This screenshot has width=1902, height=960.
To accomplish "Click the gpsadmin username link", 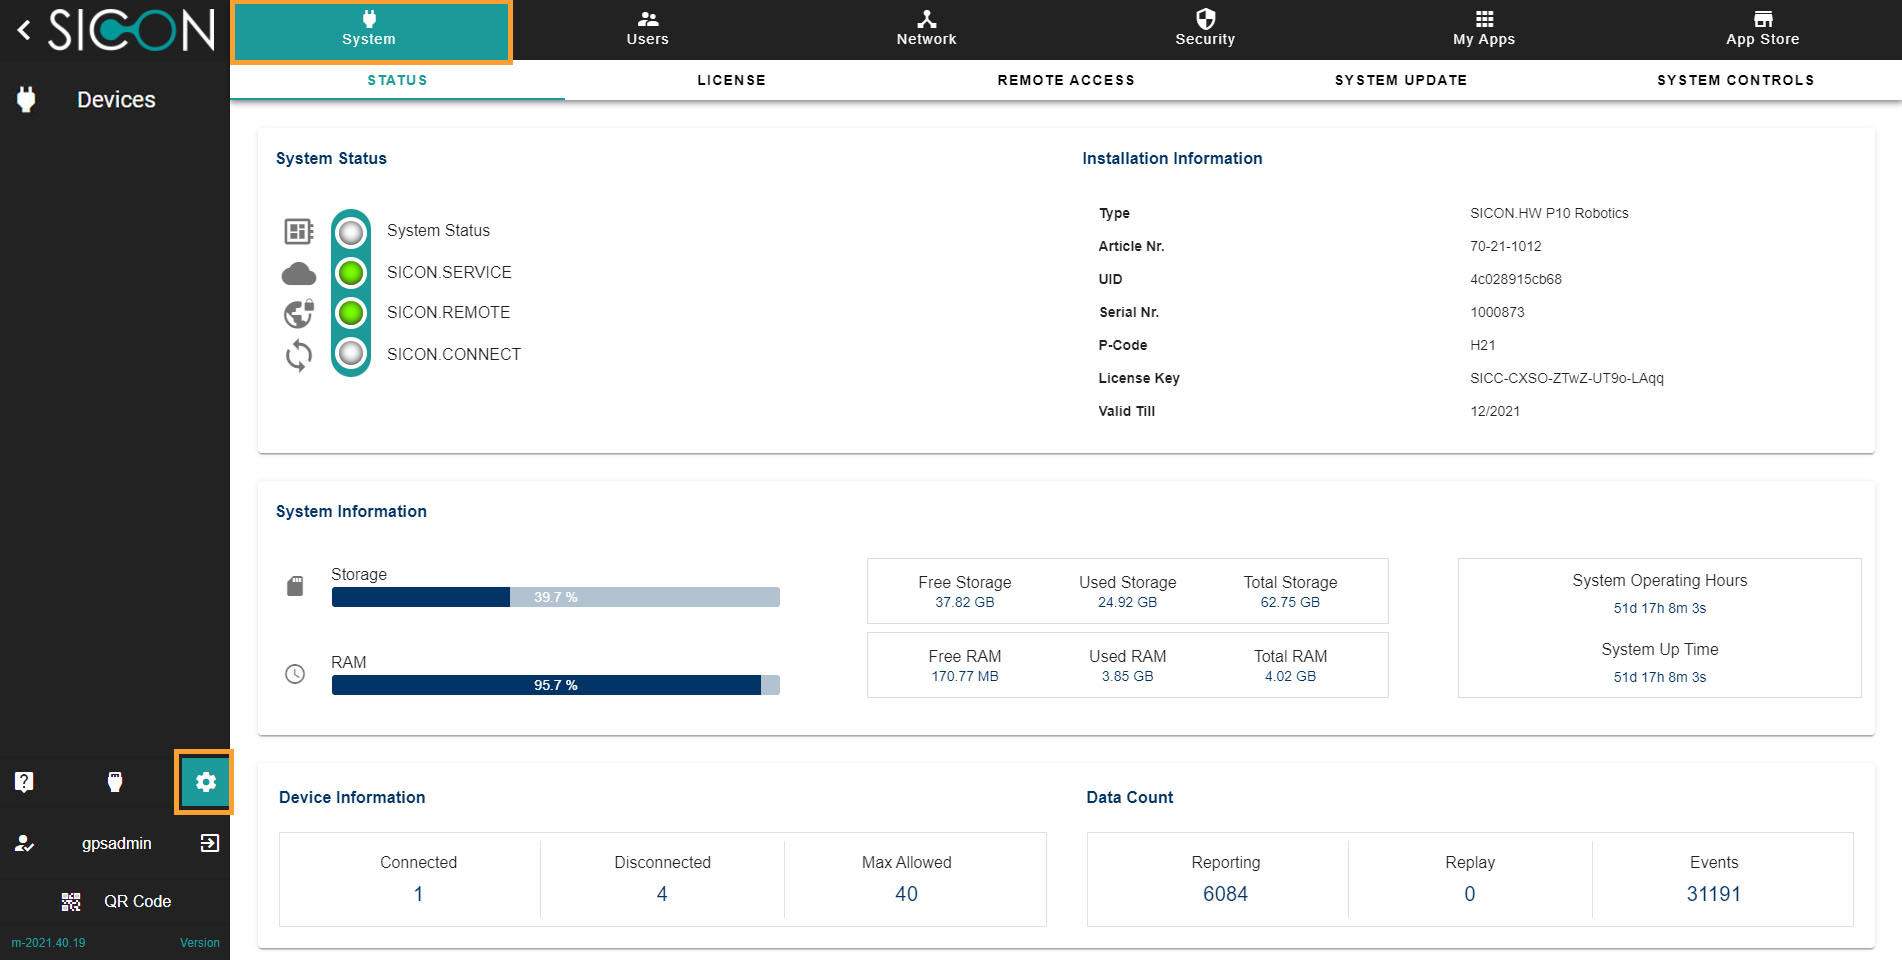I will pos(117,843).
